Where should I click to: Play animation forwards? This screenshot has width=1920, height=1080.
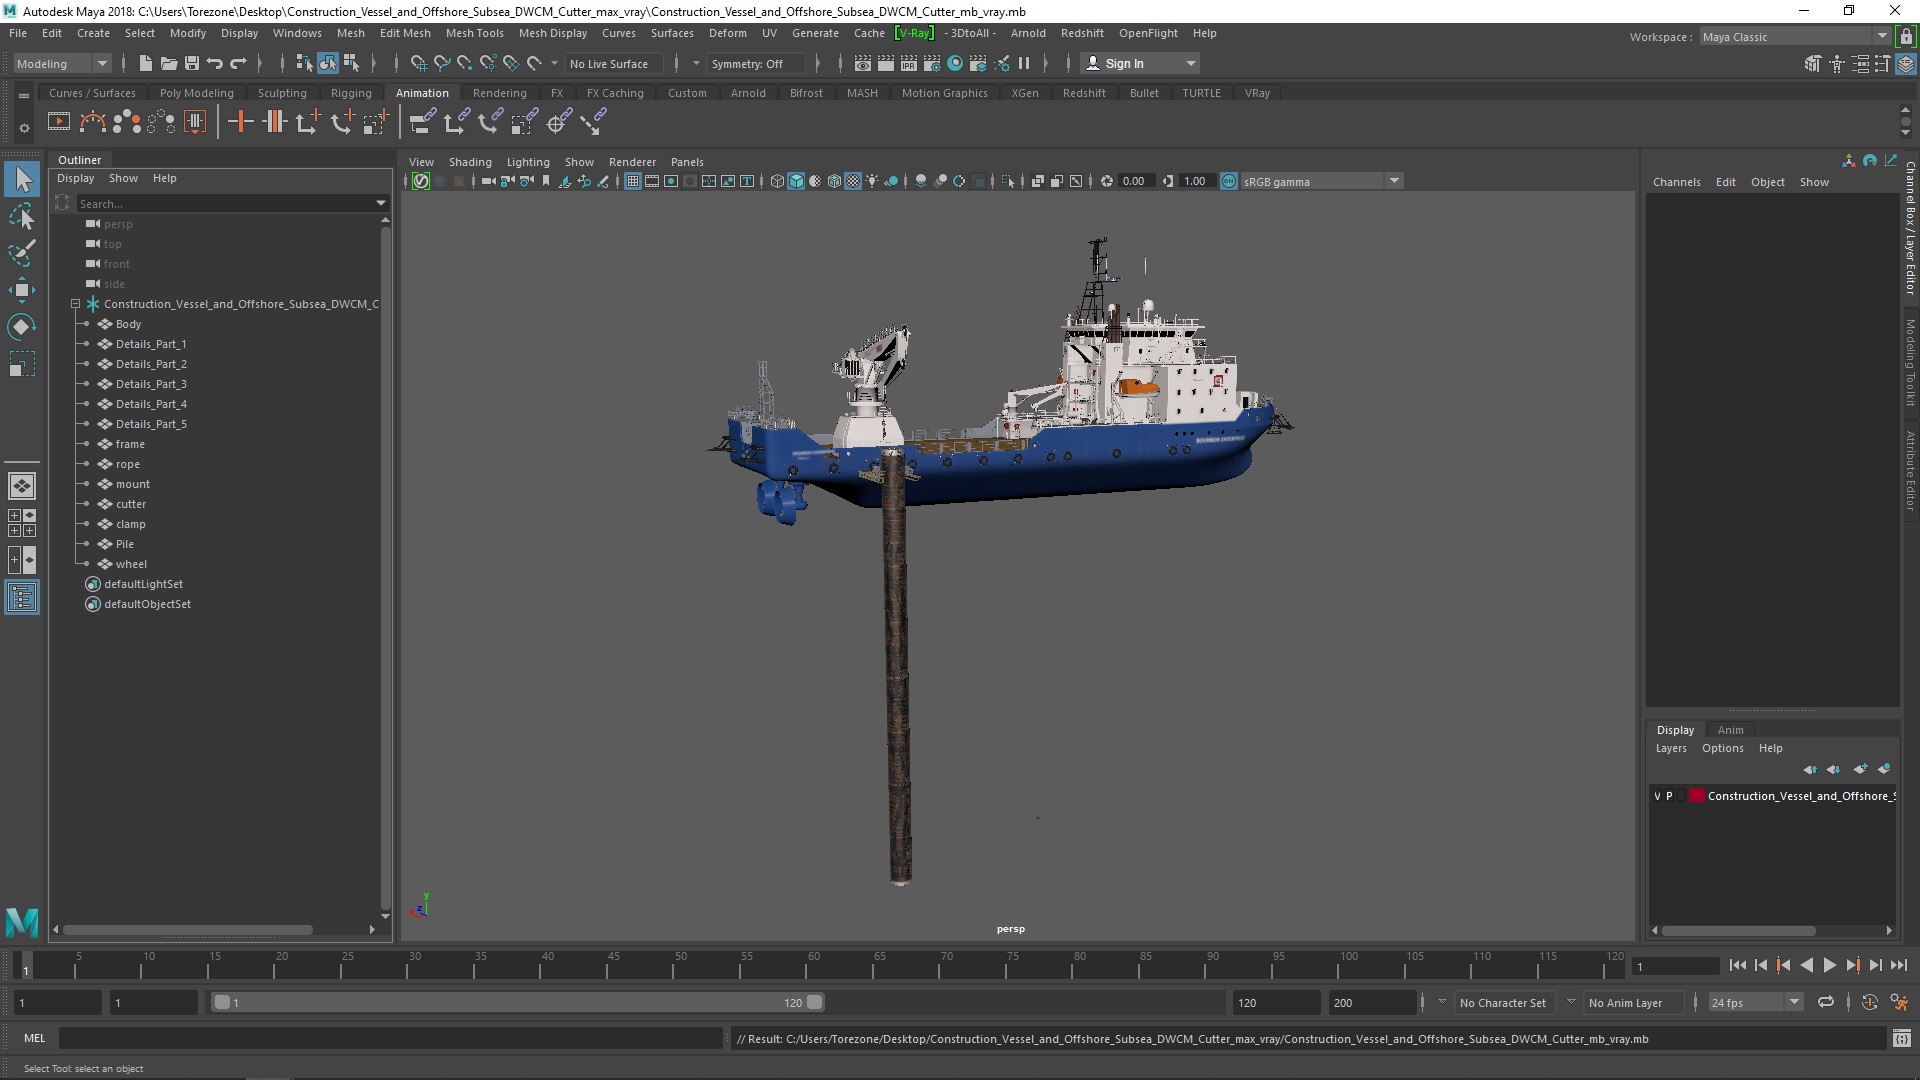tap(1829, 965)
